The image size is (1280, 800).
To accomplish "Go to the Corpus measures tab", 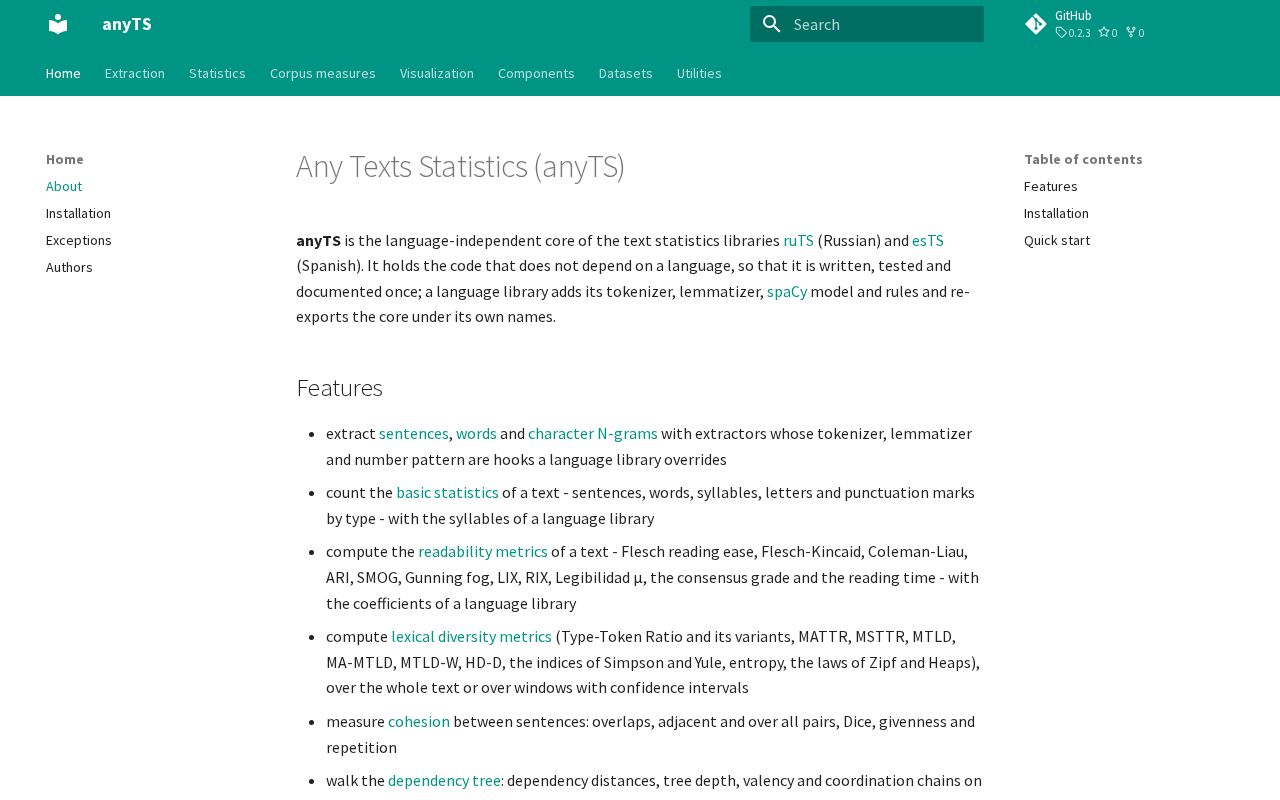I will [323, 73].
